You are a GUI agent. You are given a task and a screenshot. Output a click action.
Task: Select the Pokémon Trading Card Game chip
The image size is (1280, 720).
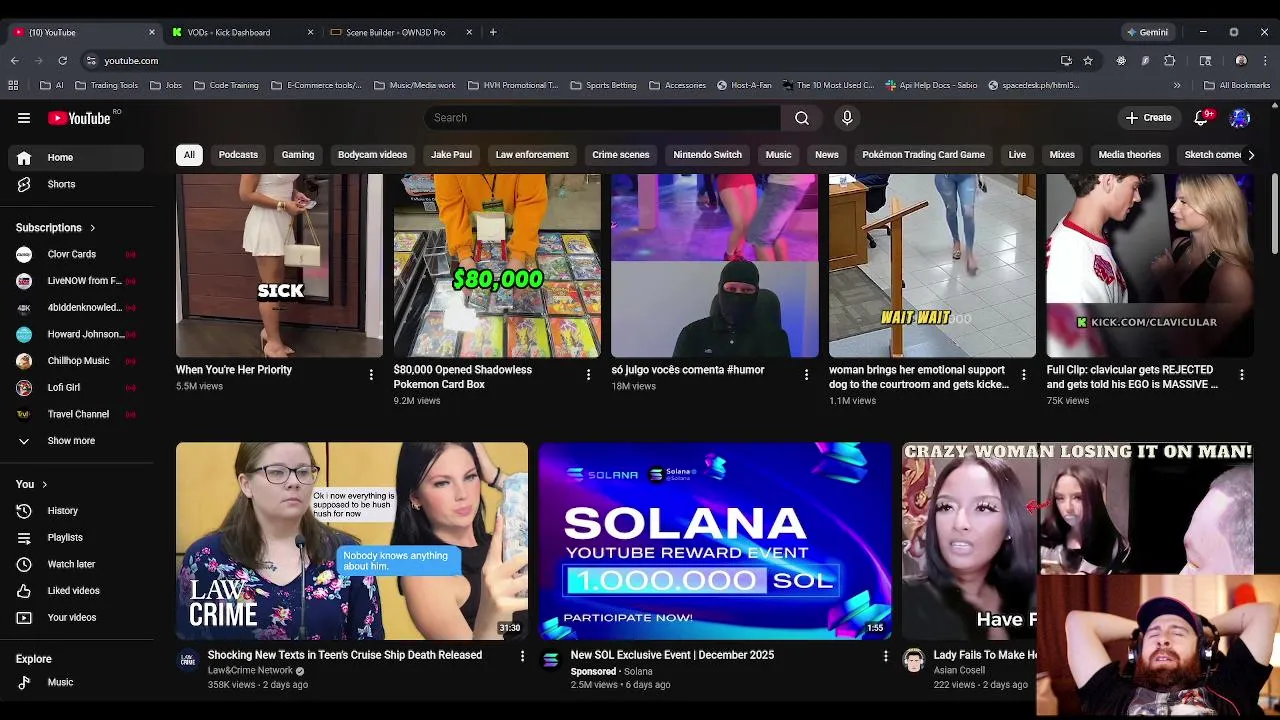[923, 155]
